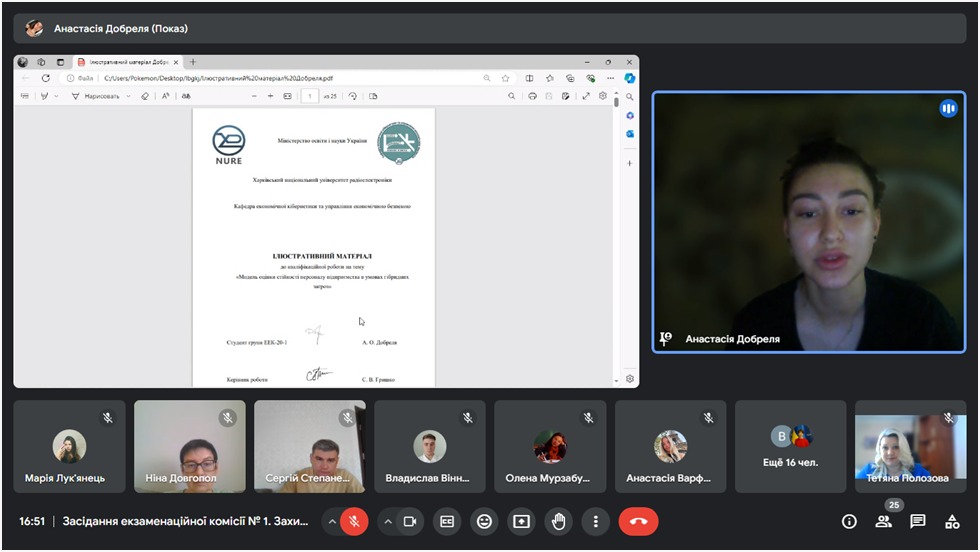The height and width of the screenshot is (552, 980).
Task: Raise your hand in the meeting
Action: (558, 521)
